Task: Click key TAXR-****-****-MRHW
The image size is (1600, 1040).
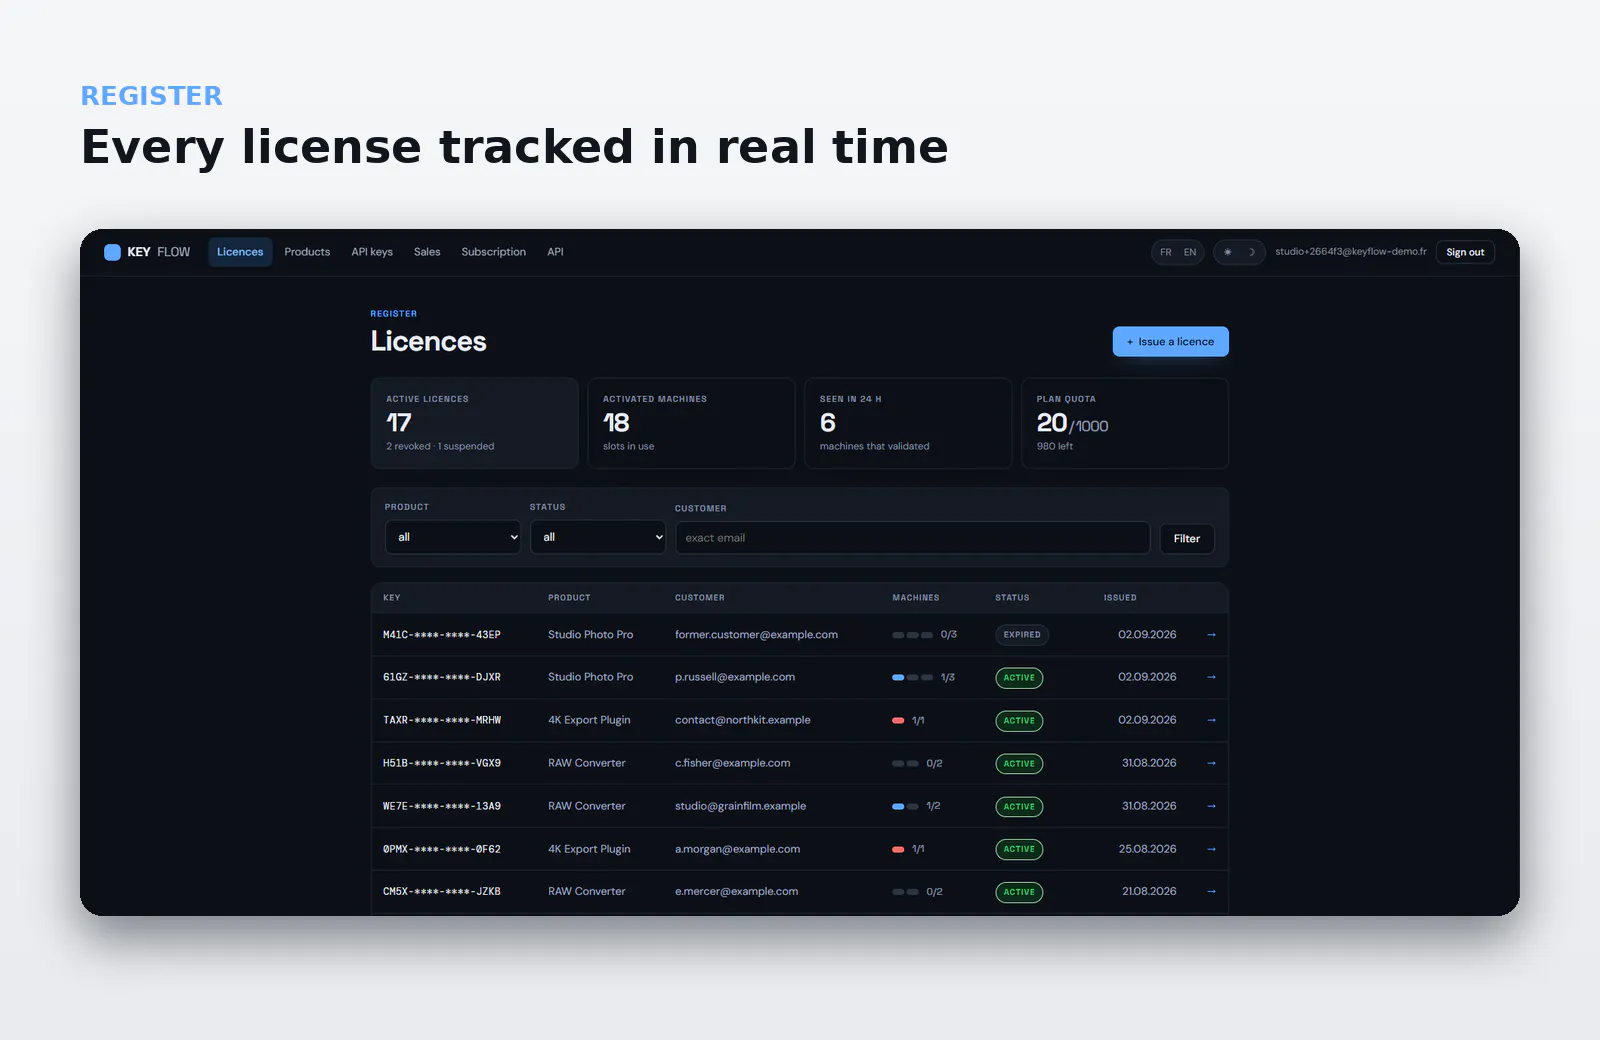Action: click(x=442, y=720)
